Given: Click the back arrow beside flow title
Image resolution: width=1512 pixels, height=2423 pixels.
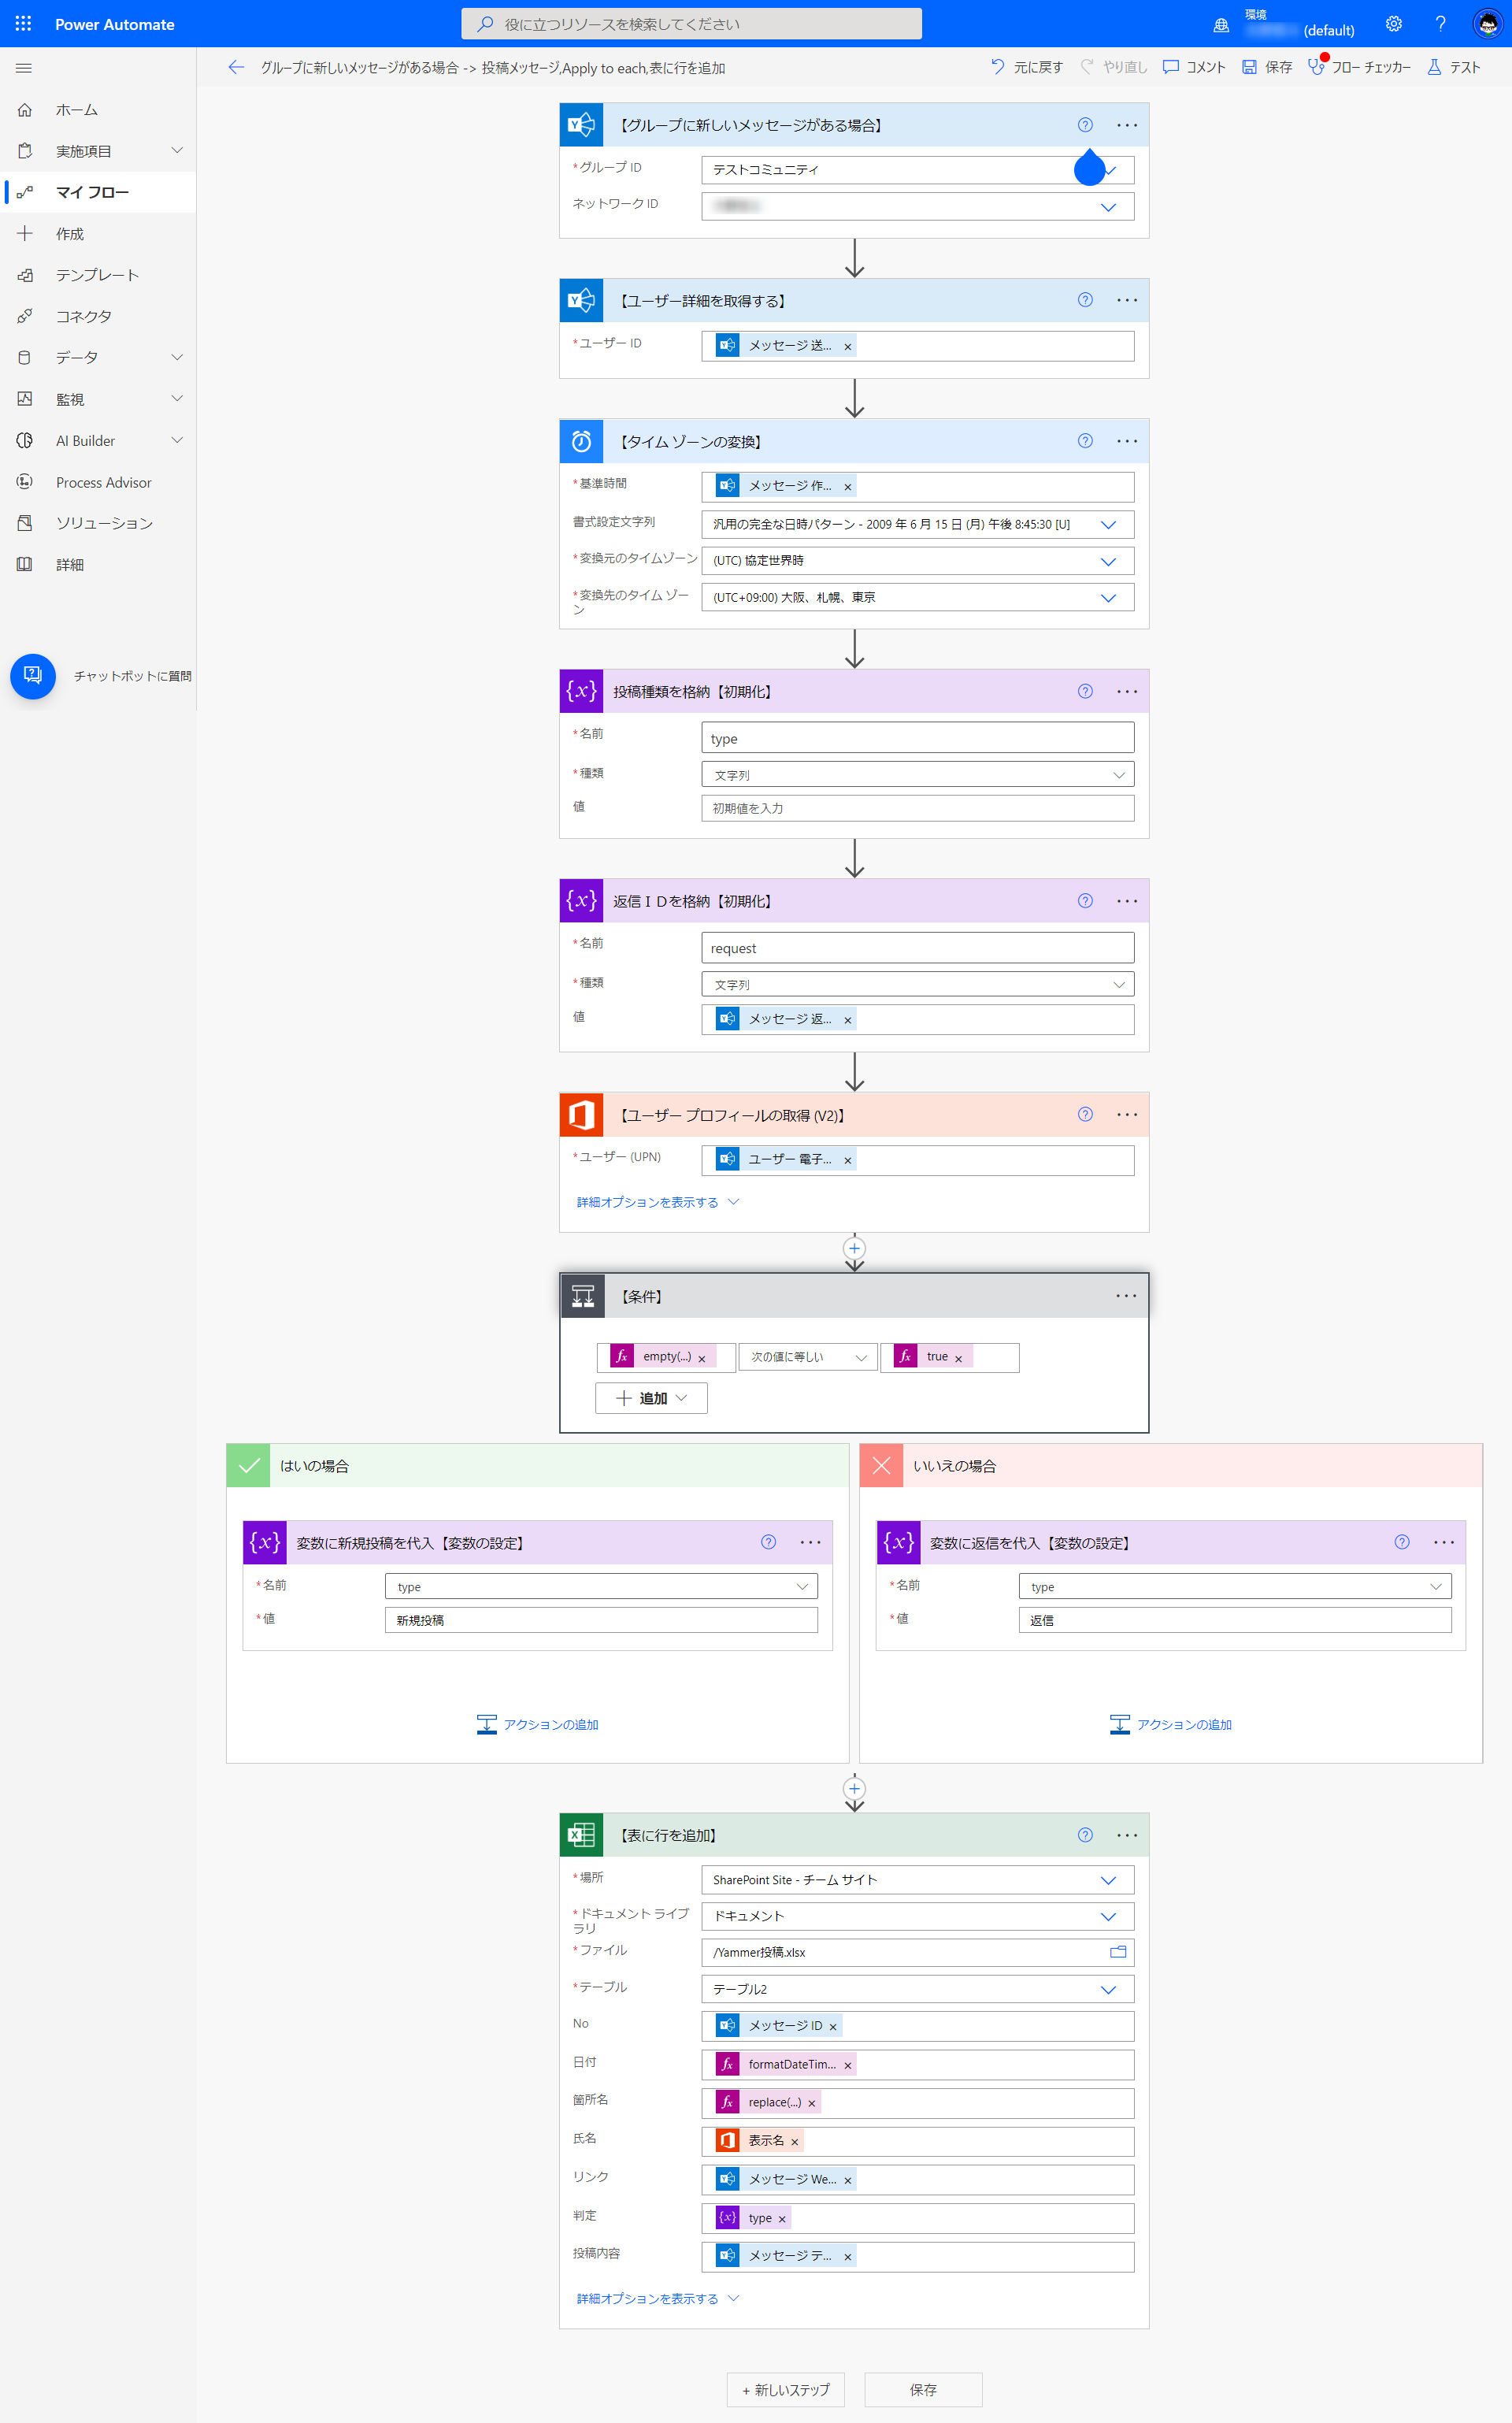Looking at the screenshot, I should pos(236,67).
